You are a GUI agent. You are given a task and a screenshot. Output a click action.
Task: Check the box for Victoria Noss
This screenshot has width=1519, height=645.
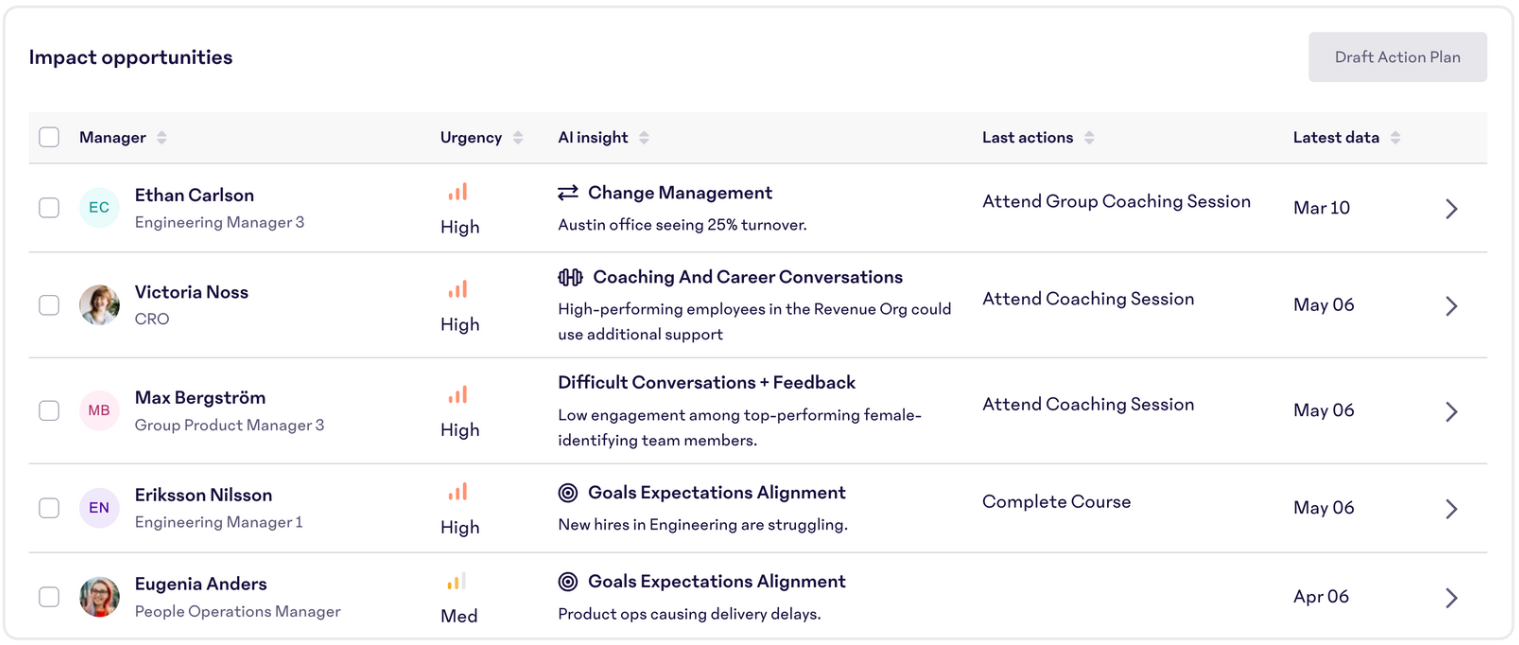pos(49,305)
